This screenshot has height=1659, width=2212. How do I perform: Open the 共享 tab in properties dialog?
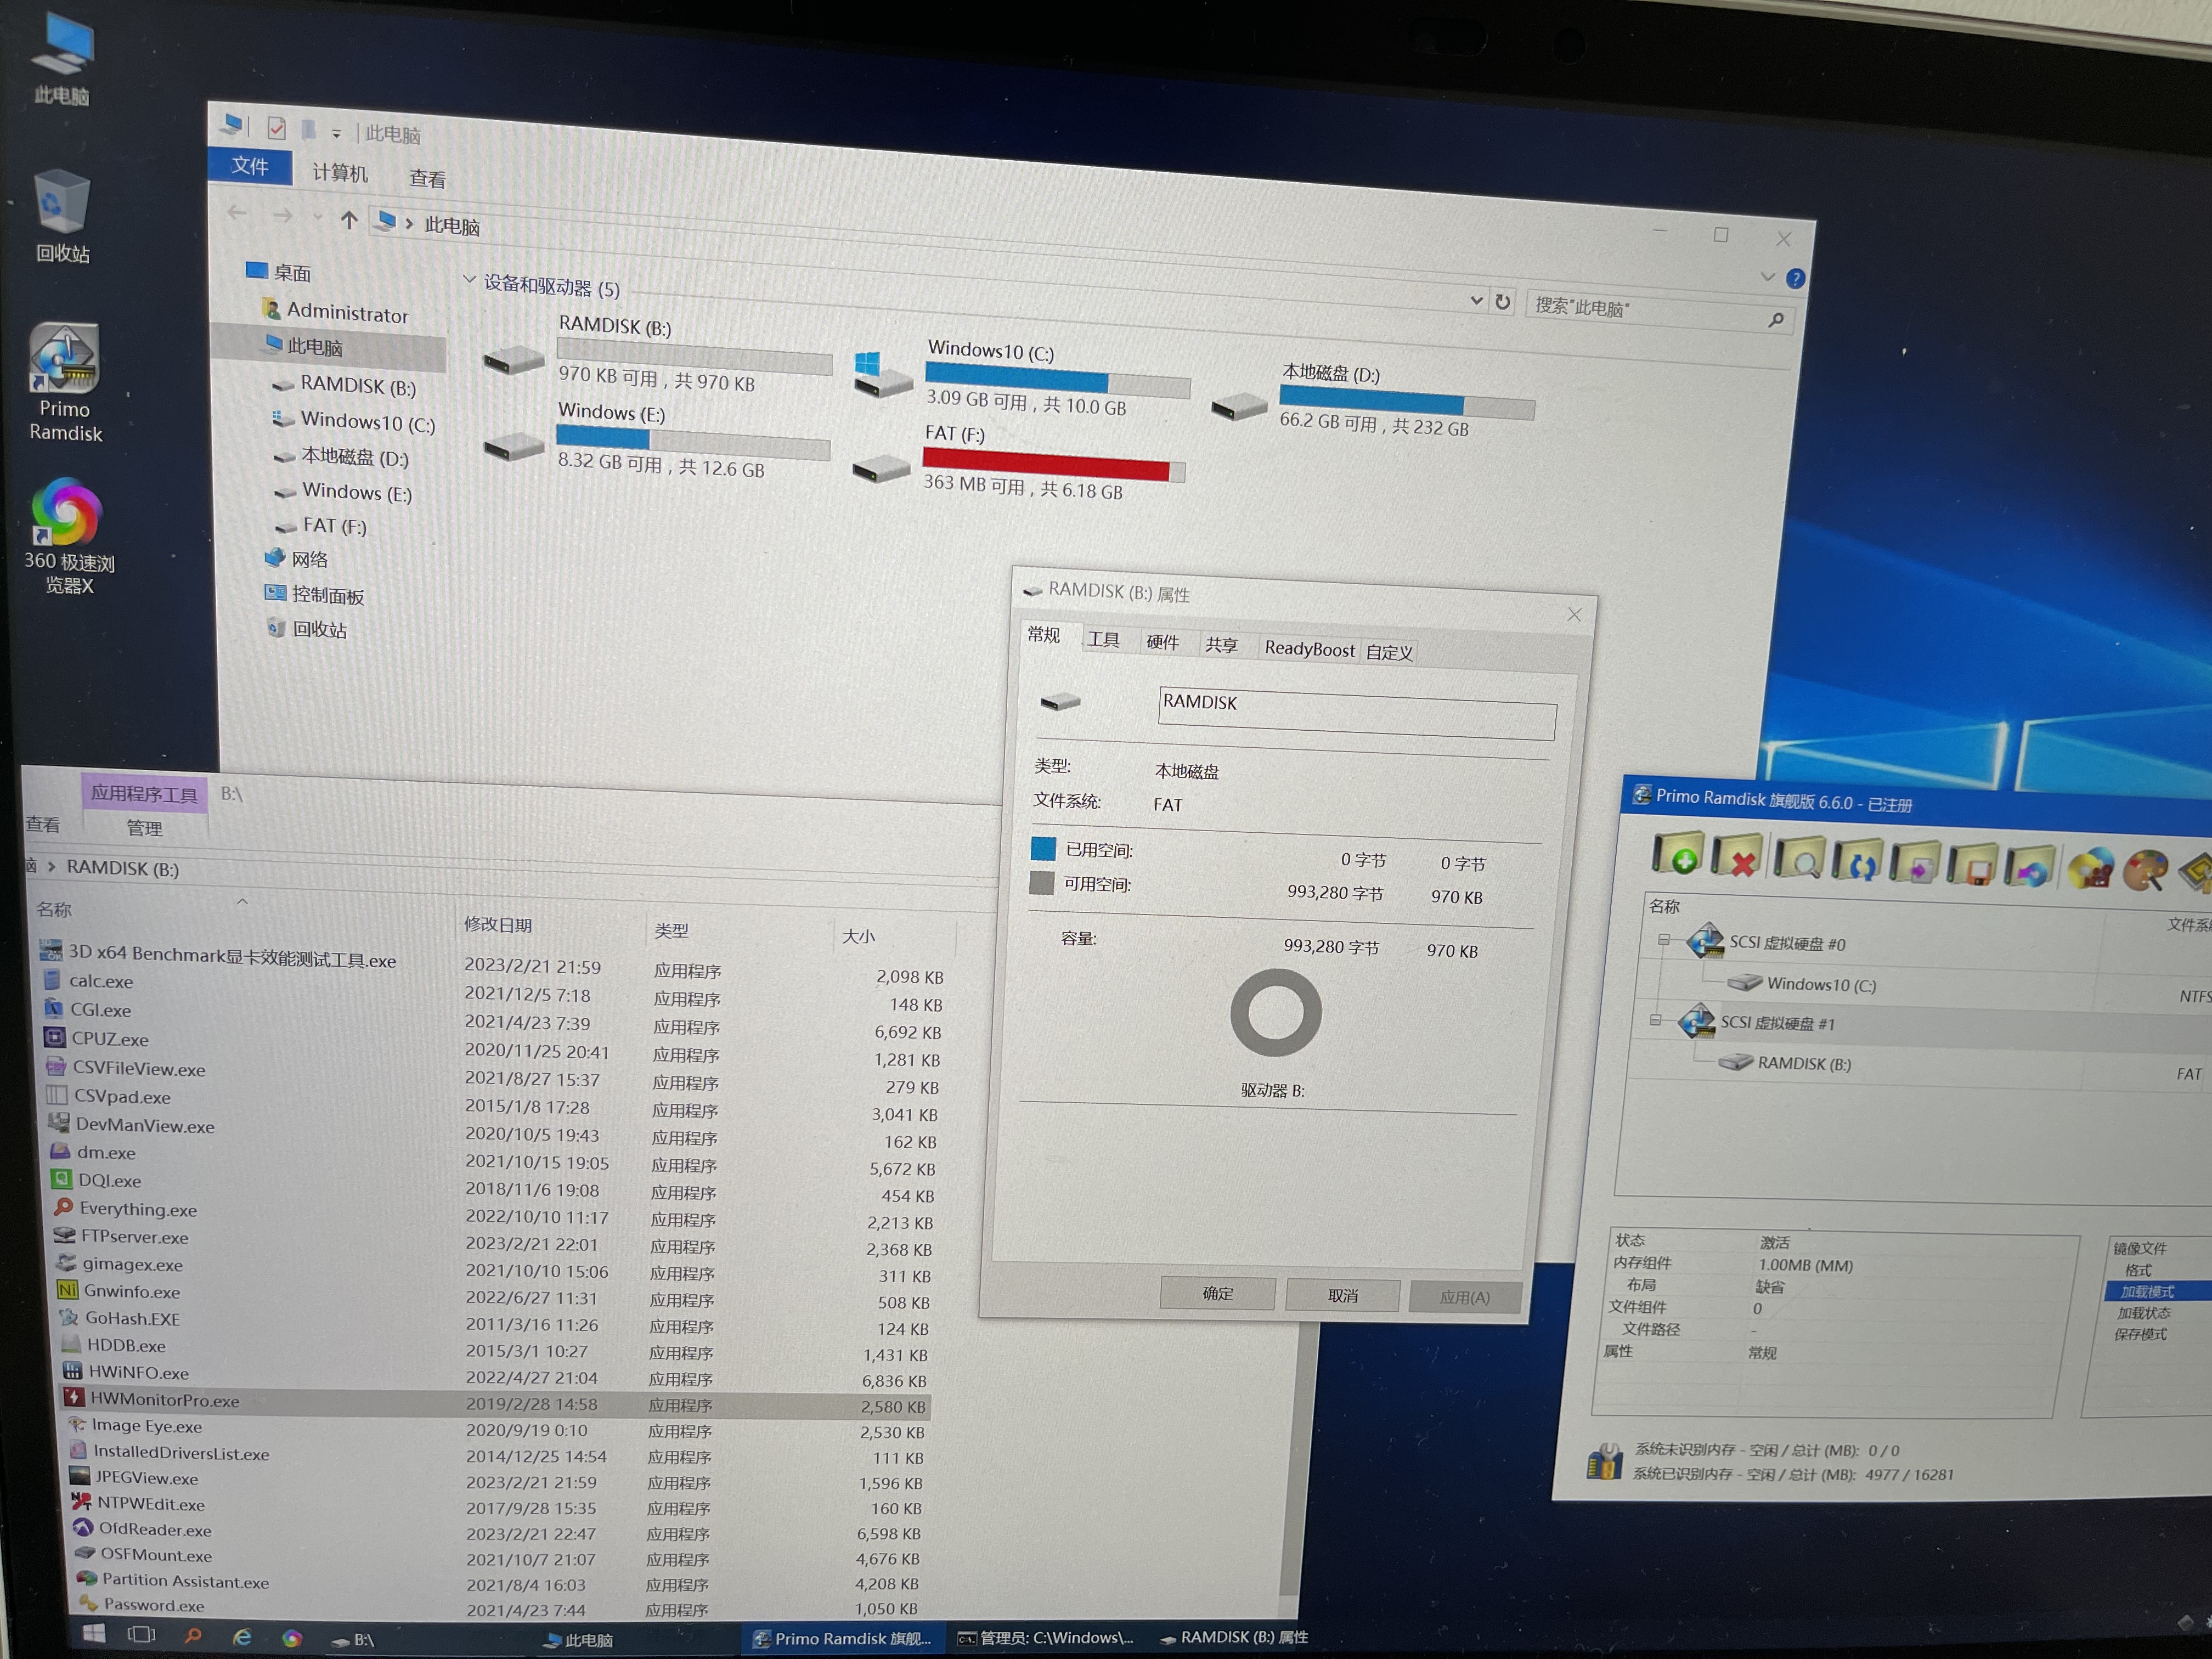coord(1221,645)
